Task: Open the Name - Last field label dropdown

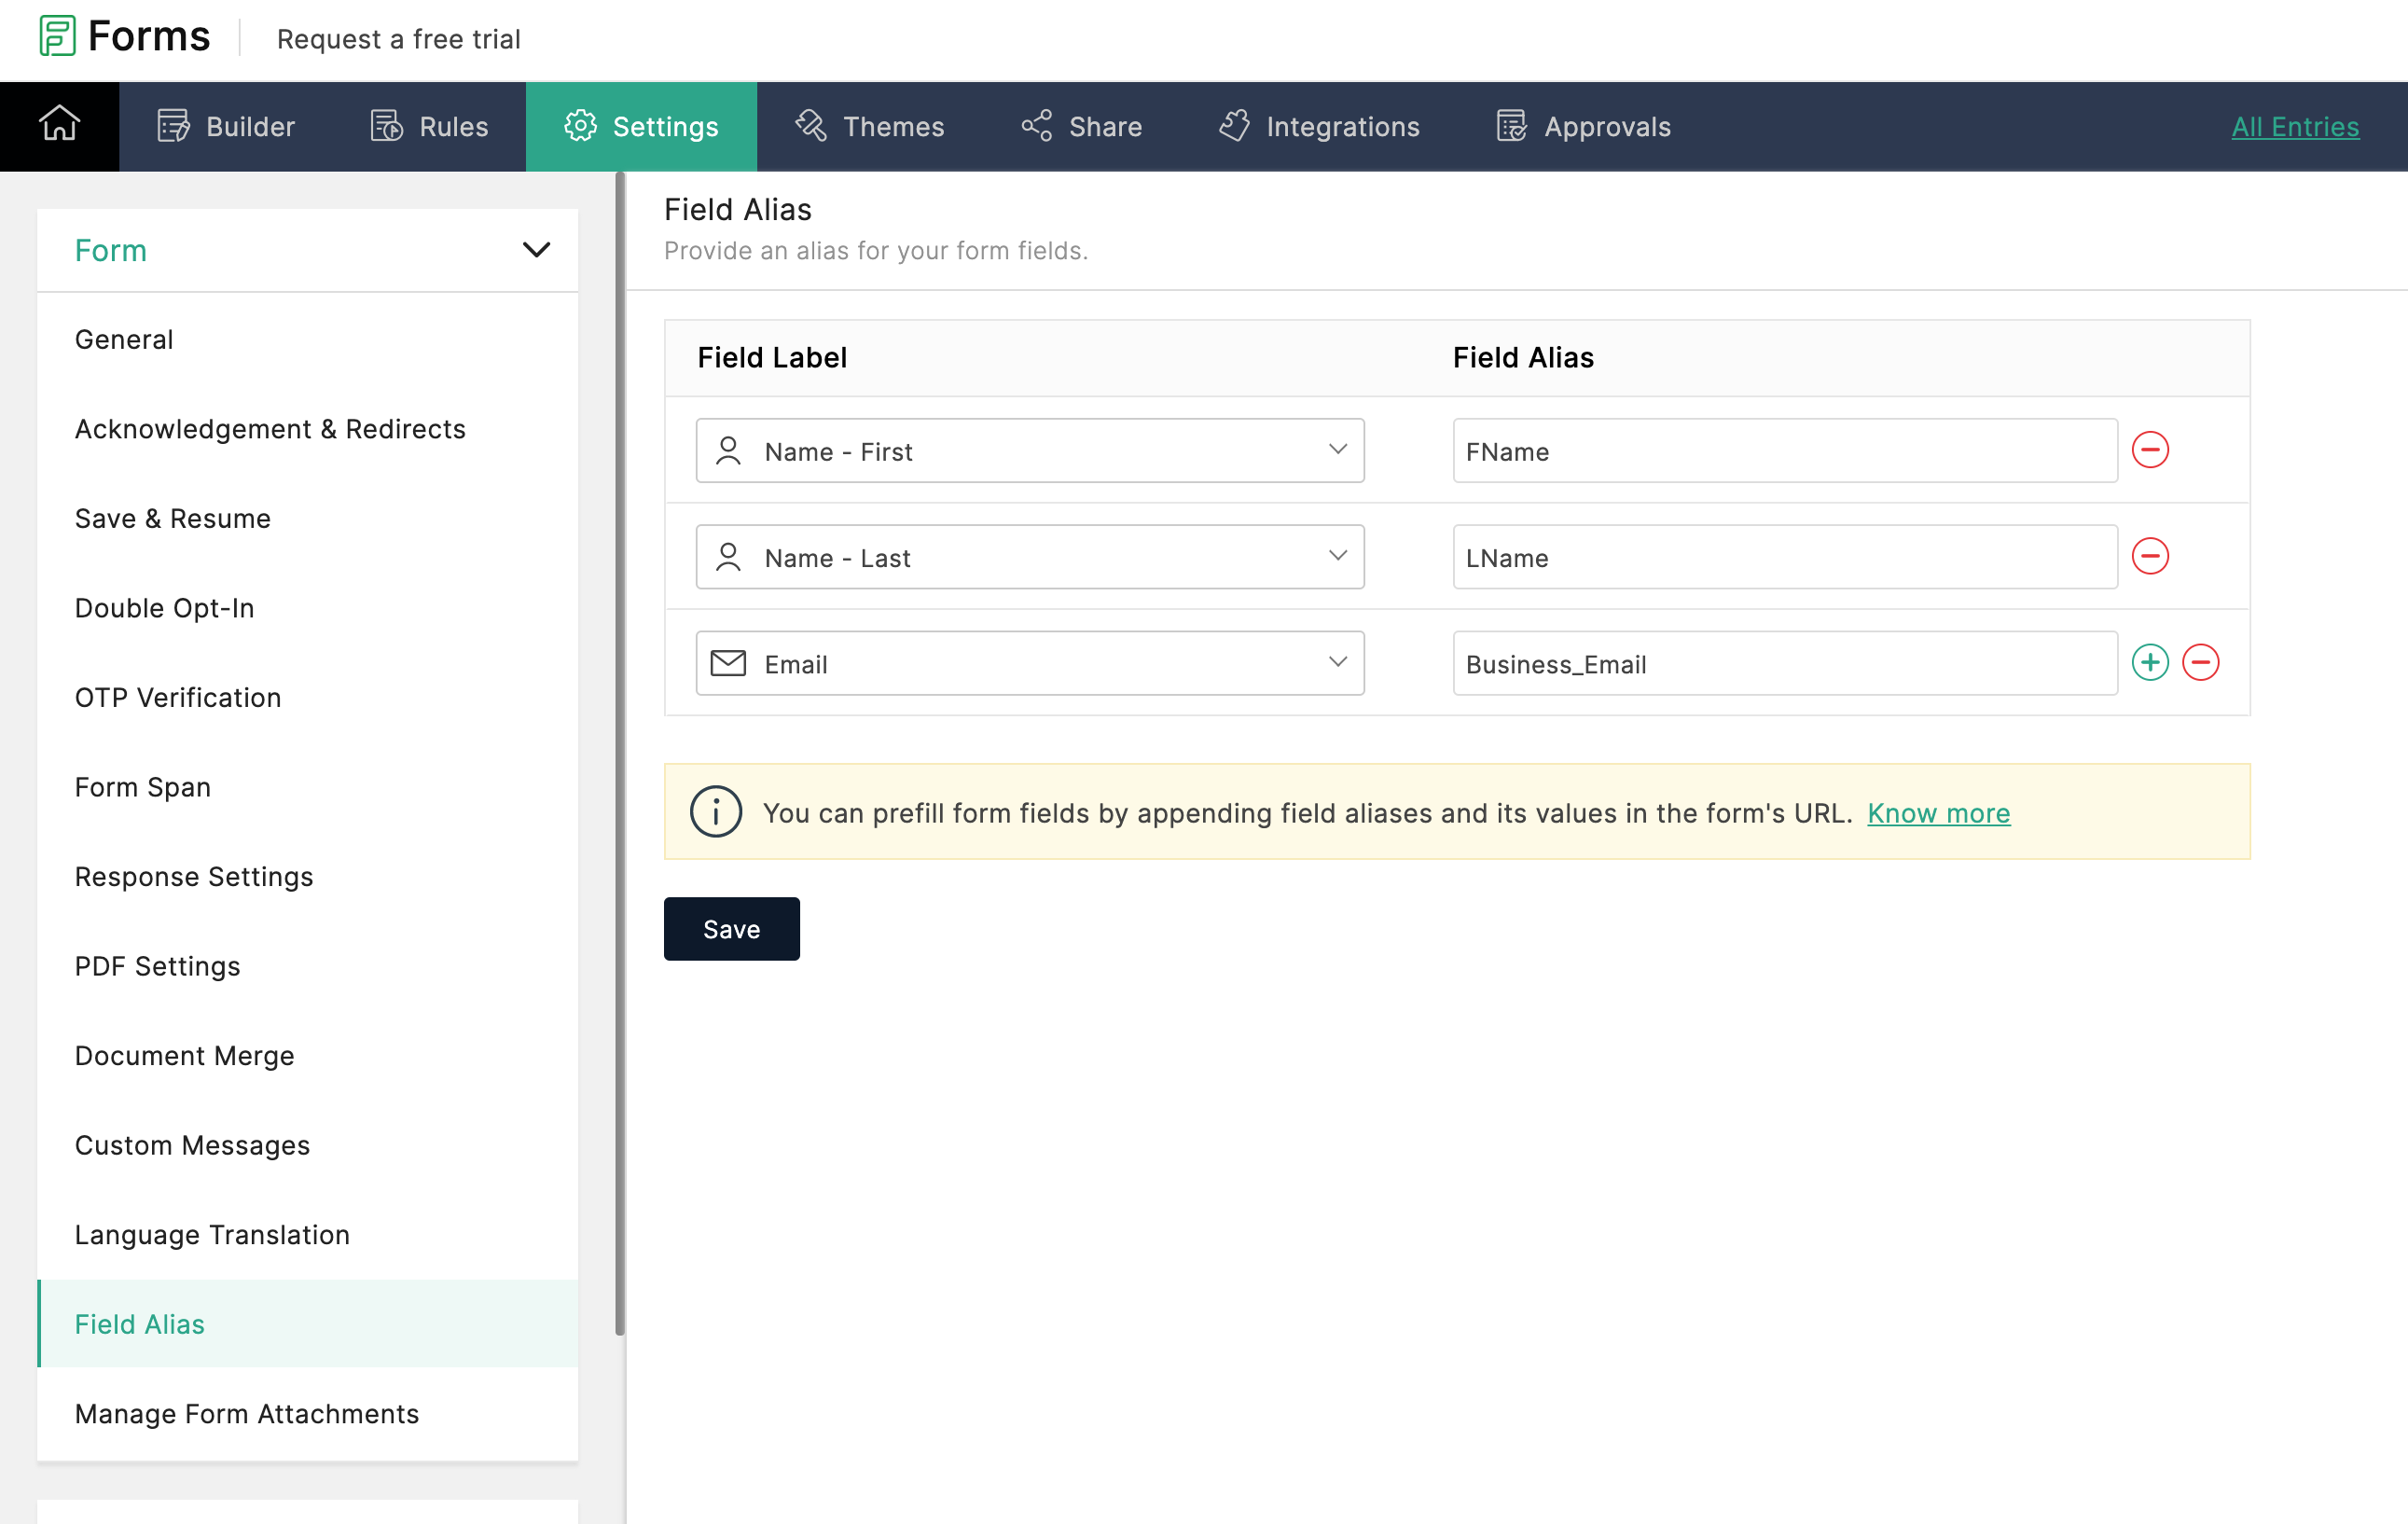Action: click(x=1029, y=557)
